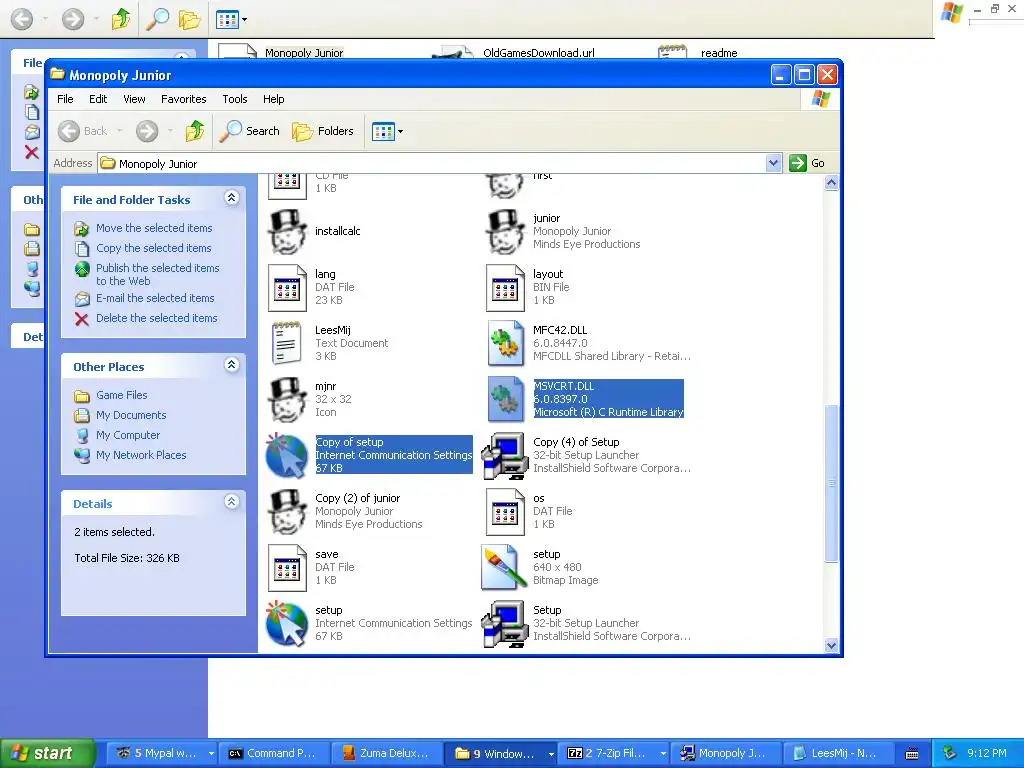The height and width of the screenshot is (768, 1024).
Task: Open the Views button dropdown arrow
Action: (x=400, y=131)
